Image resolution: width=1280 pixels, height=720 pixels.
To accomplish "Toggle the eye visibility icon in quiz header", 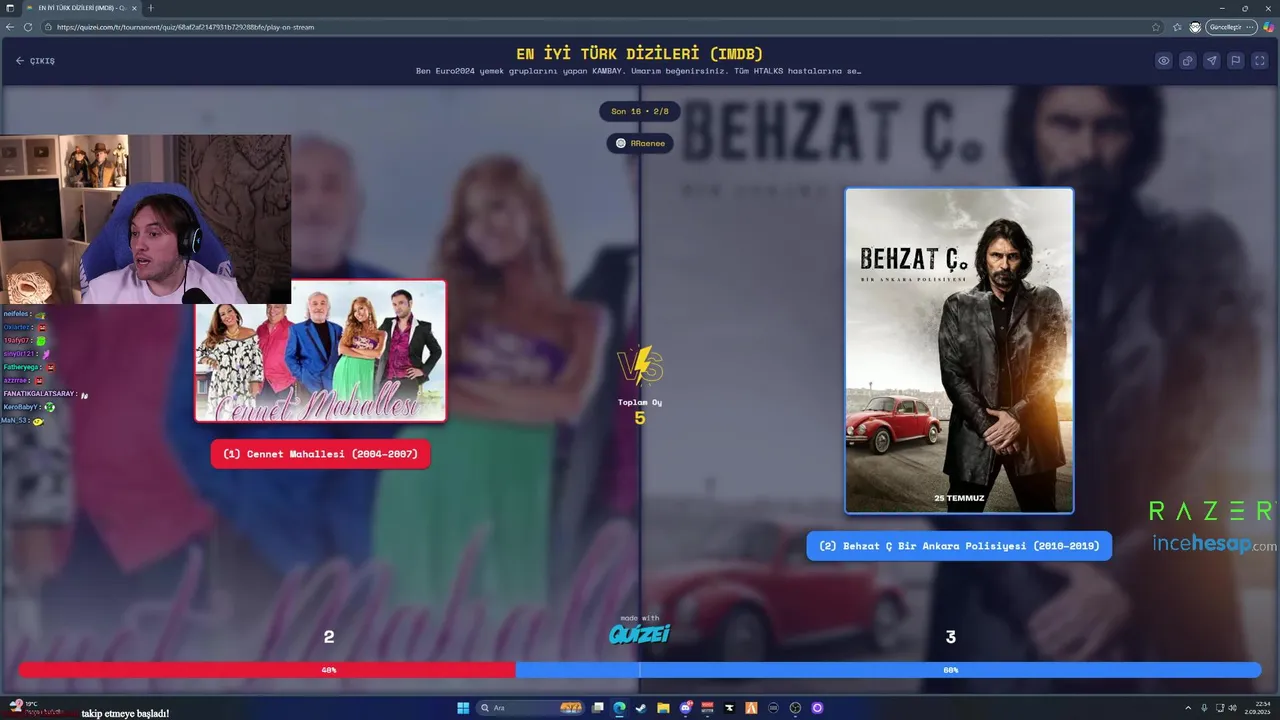I will pos(1164,61).
